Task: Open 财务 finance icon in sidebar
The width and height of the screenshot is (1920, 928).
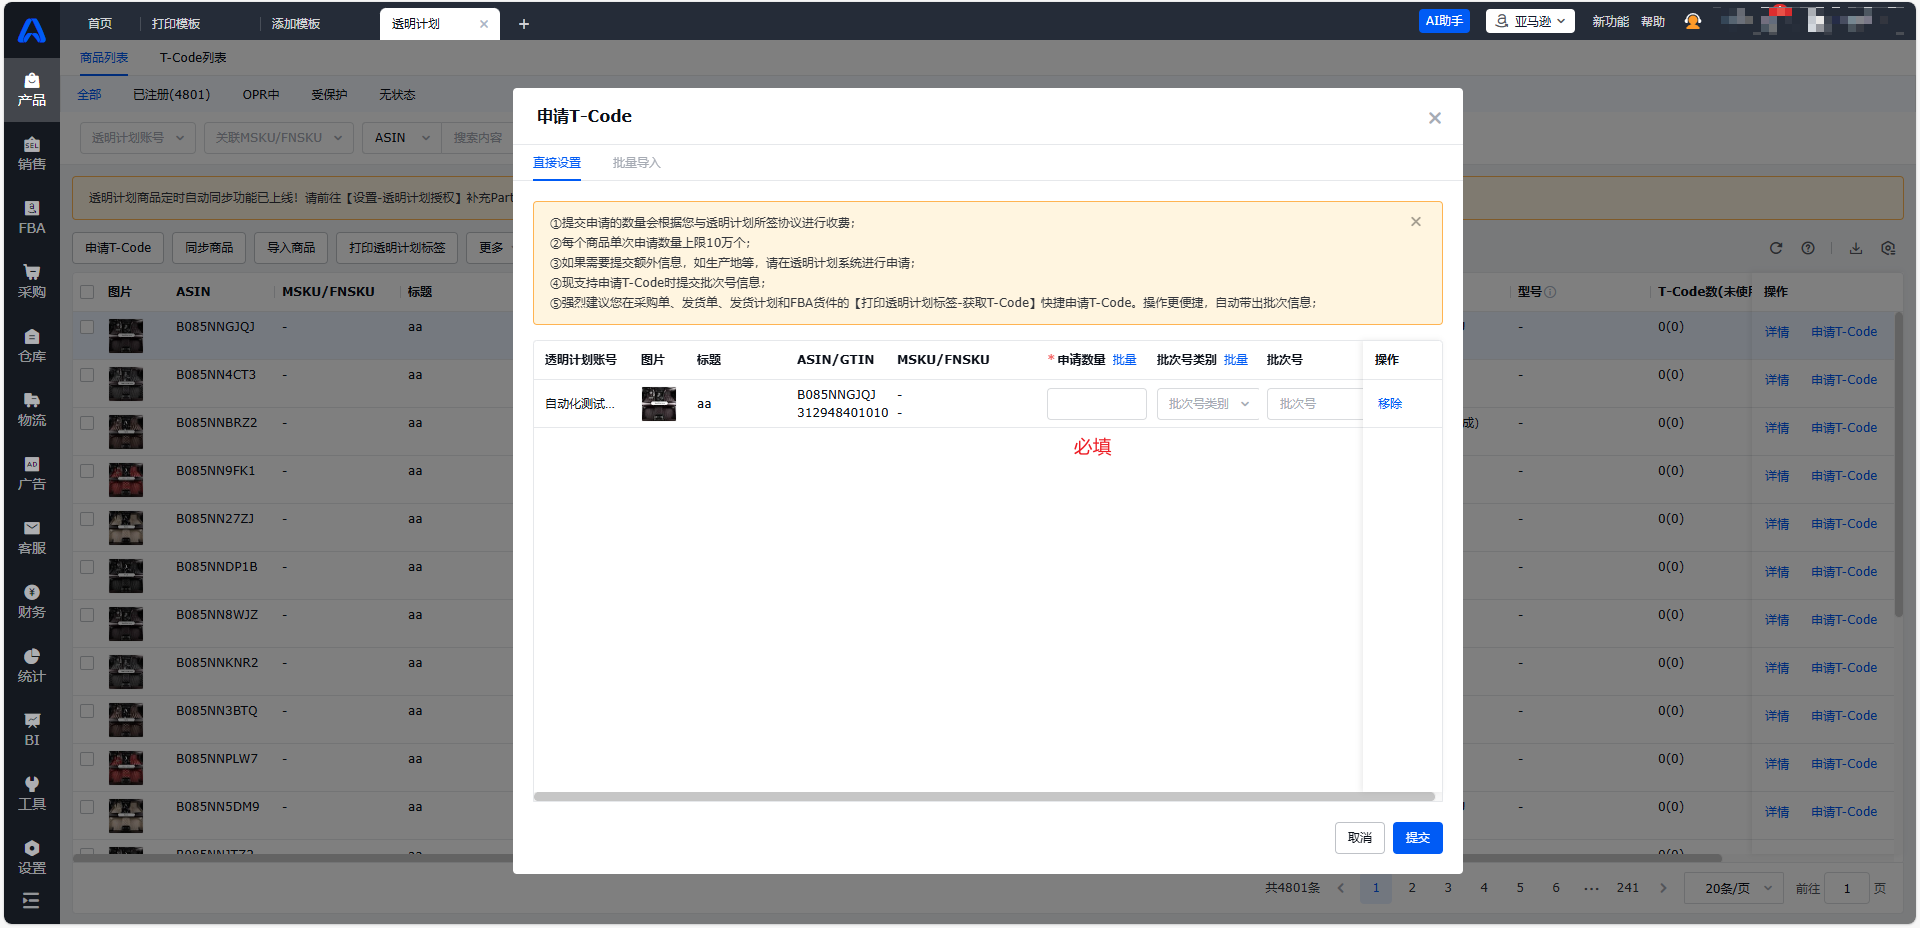Action: point(32,601)
